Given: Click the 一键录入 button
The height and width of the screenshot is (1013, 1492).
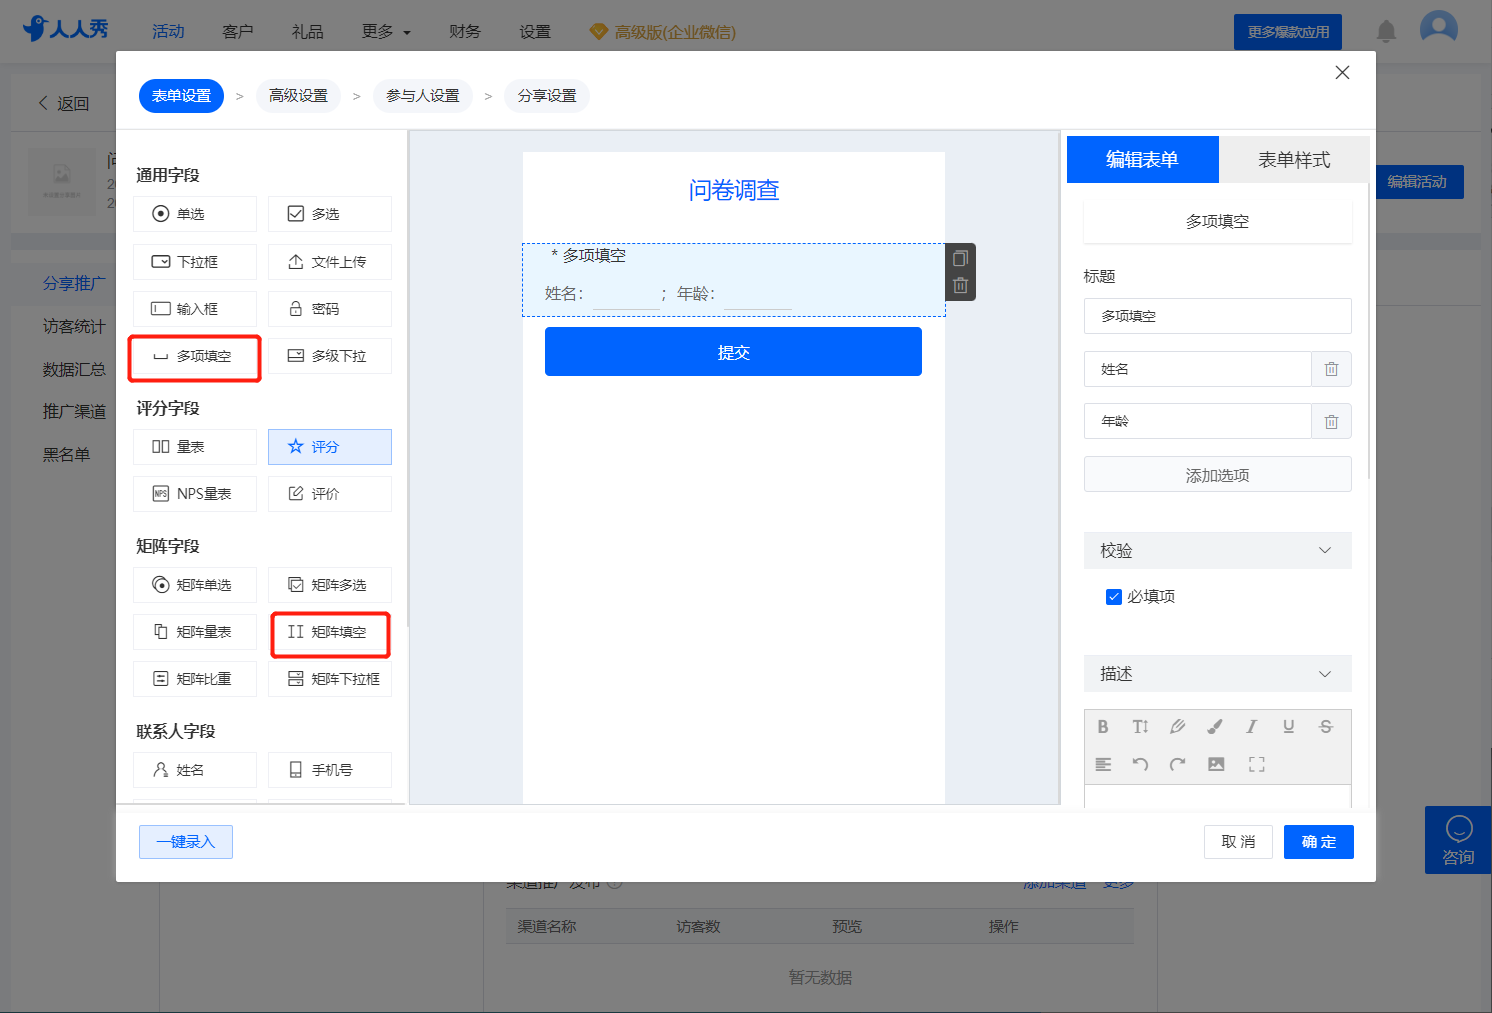Looking at the screenshot, I should pyautogui.click(x=186, y=842).
